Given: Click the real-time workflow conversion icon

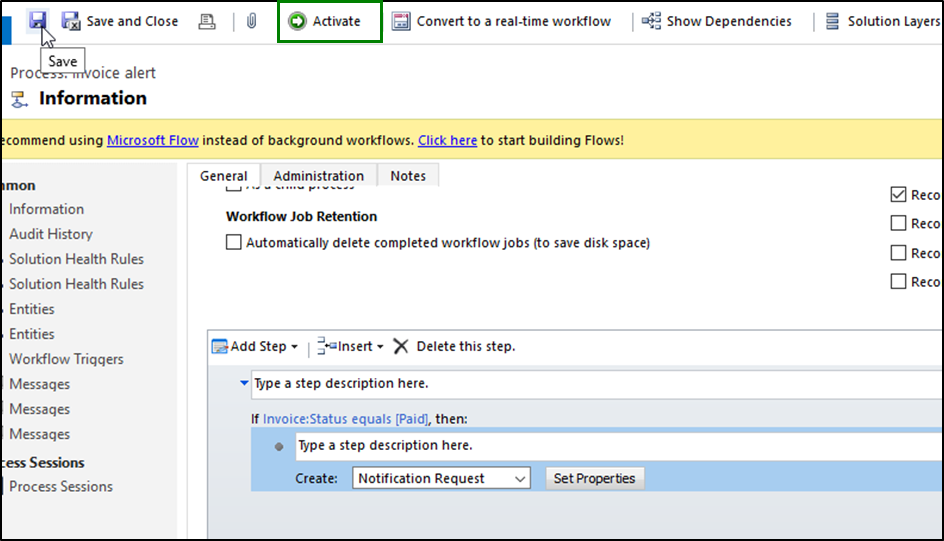Looking at the screenshot, I should [x=401, y=22].
